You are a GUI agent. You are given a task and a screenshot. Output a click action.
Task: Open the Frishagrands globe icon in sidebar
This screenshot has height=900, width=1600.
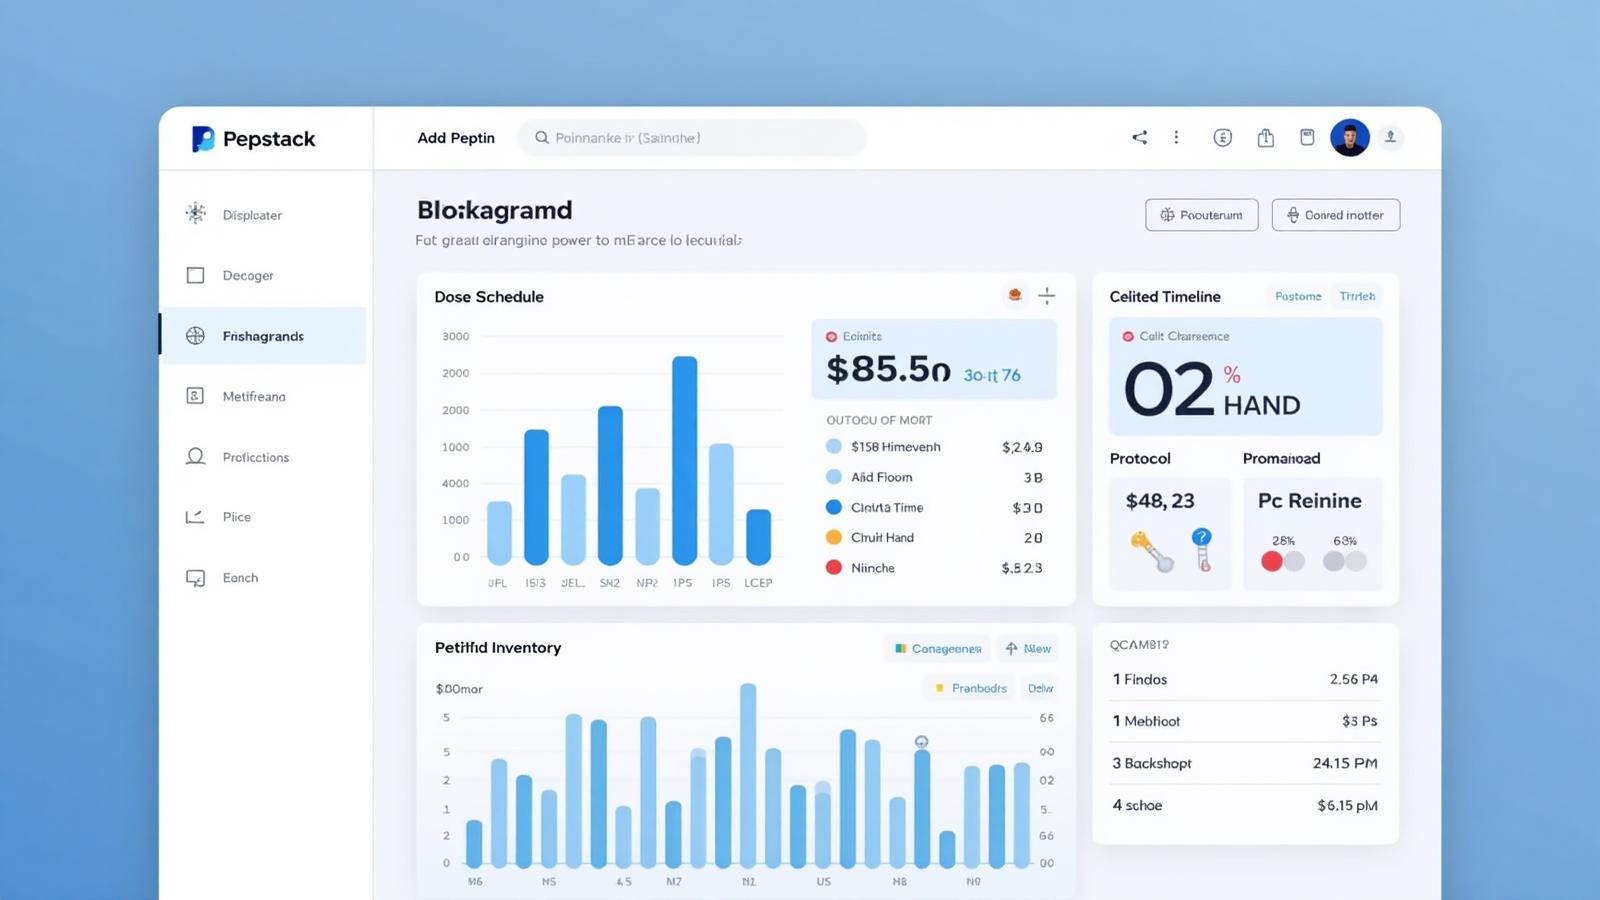point(195,336)
